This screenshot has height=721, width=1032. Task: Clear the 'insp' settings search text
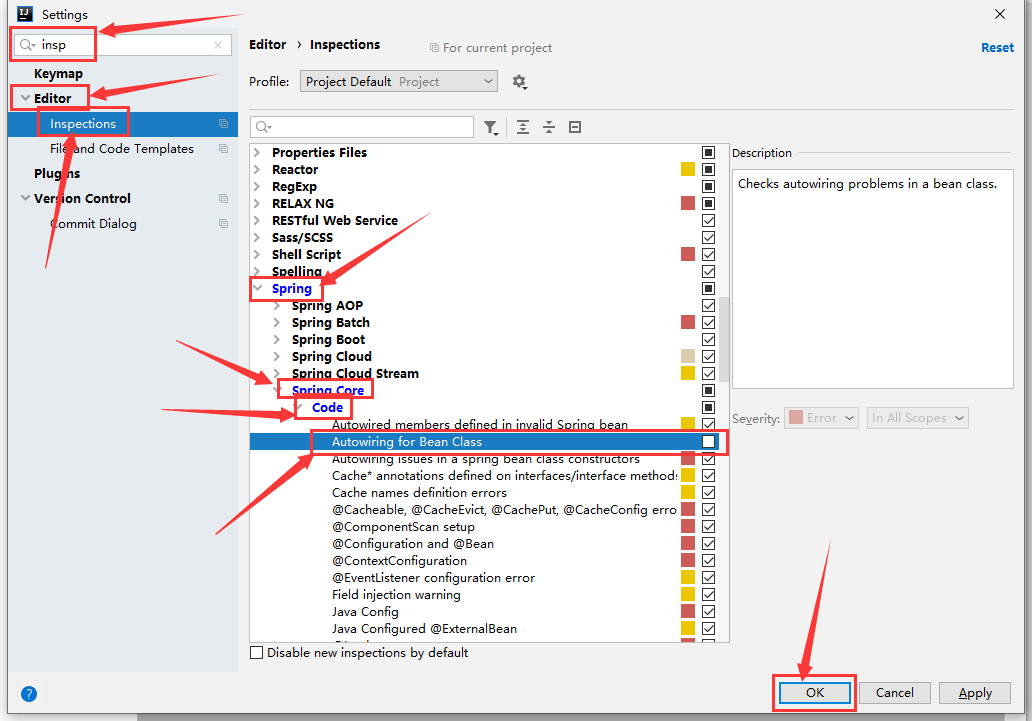[x=218, y=45]
